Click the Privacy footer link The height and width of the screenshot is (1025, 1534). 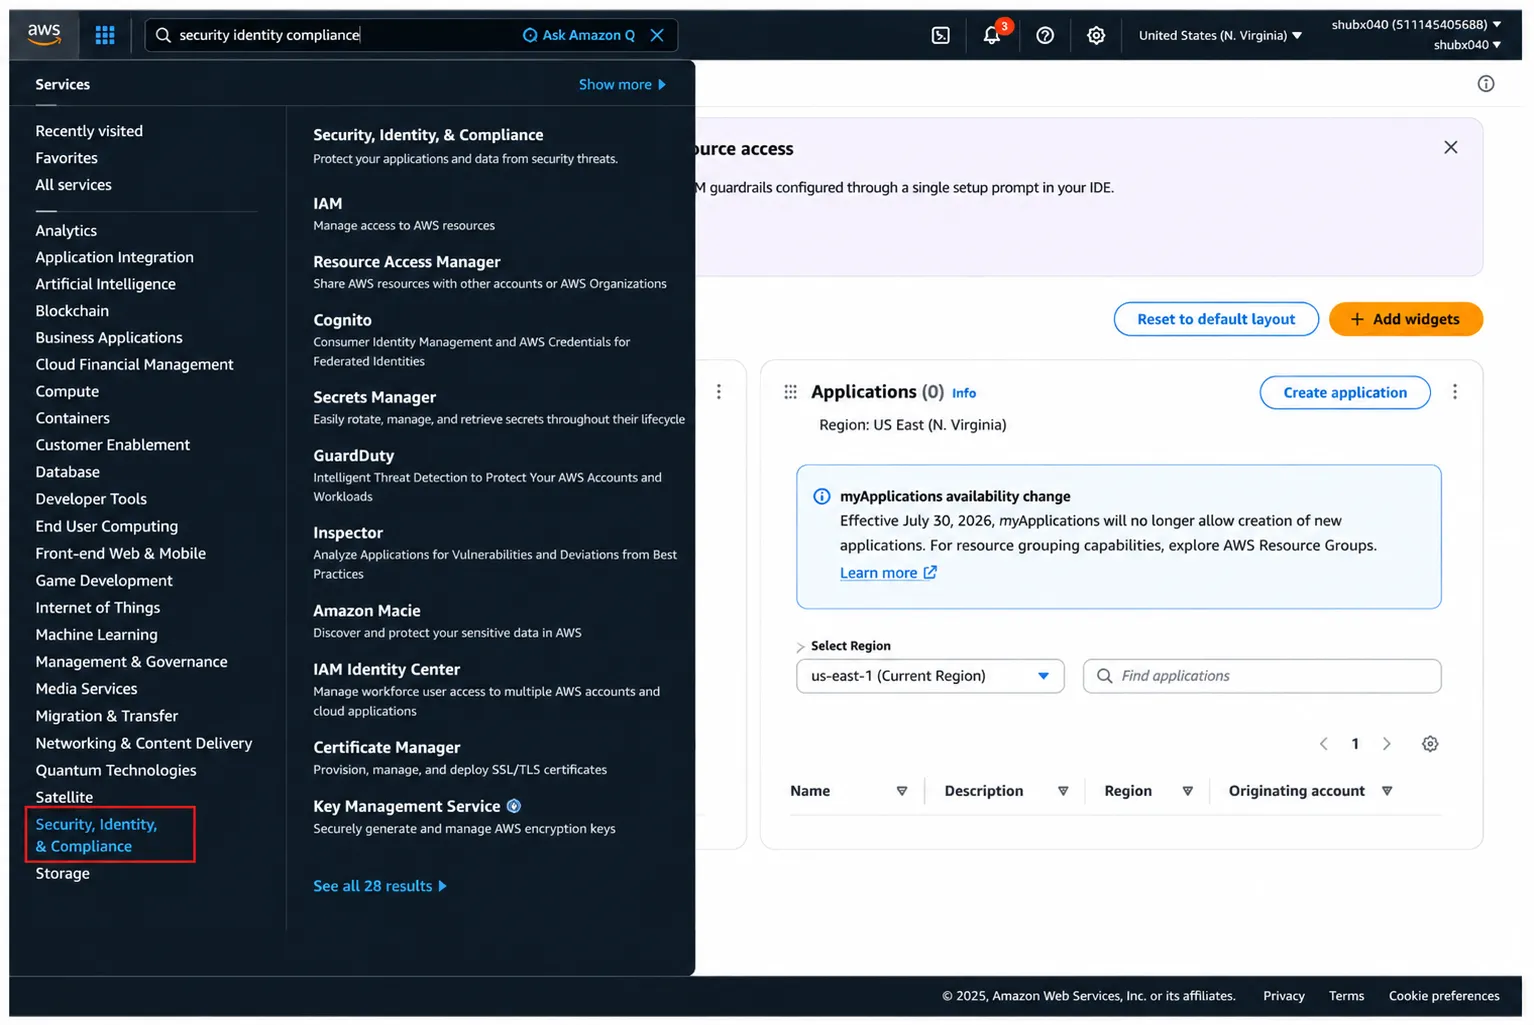click(x=1284, y=996)
